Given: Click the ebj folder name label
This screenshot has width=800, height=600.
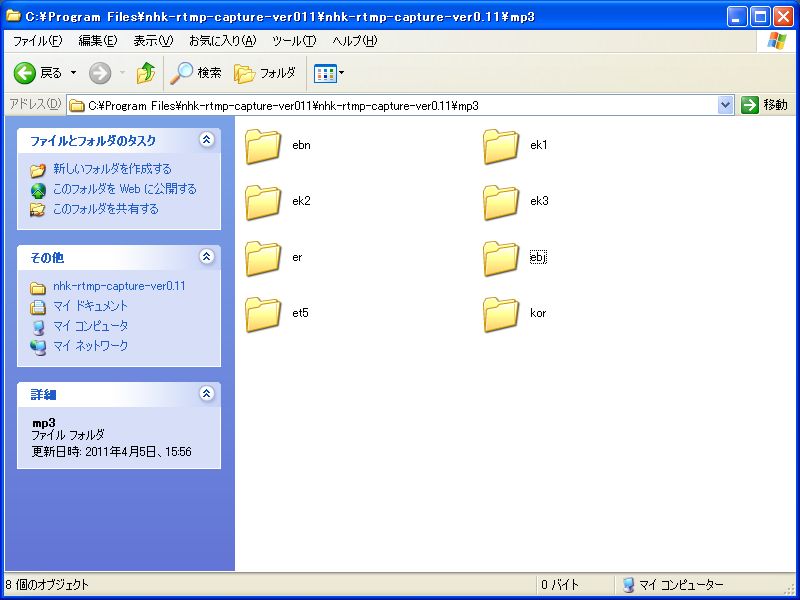Looking at the screenshot, I should tap(538, 257).
